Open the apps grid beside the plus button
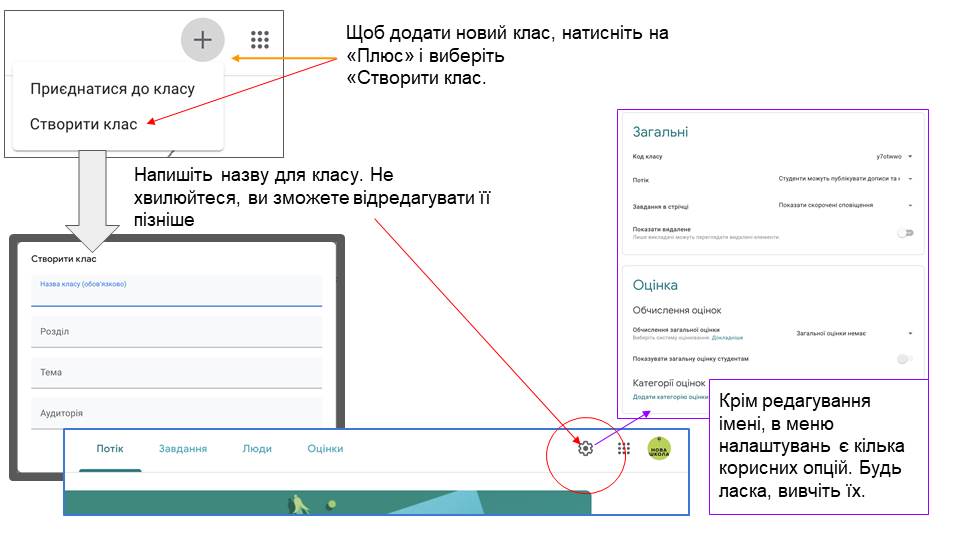The width and height of the screenshot is (960, 540). tap(260, 40)
